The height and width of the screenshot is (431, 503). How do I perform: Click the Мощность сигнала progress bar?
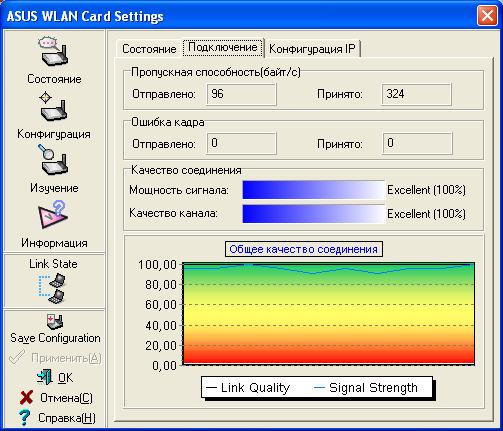click(x=314, y=190)
